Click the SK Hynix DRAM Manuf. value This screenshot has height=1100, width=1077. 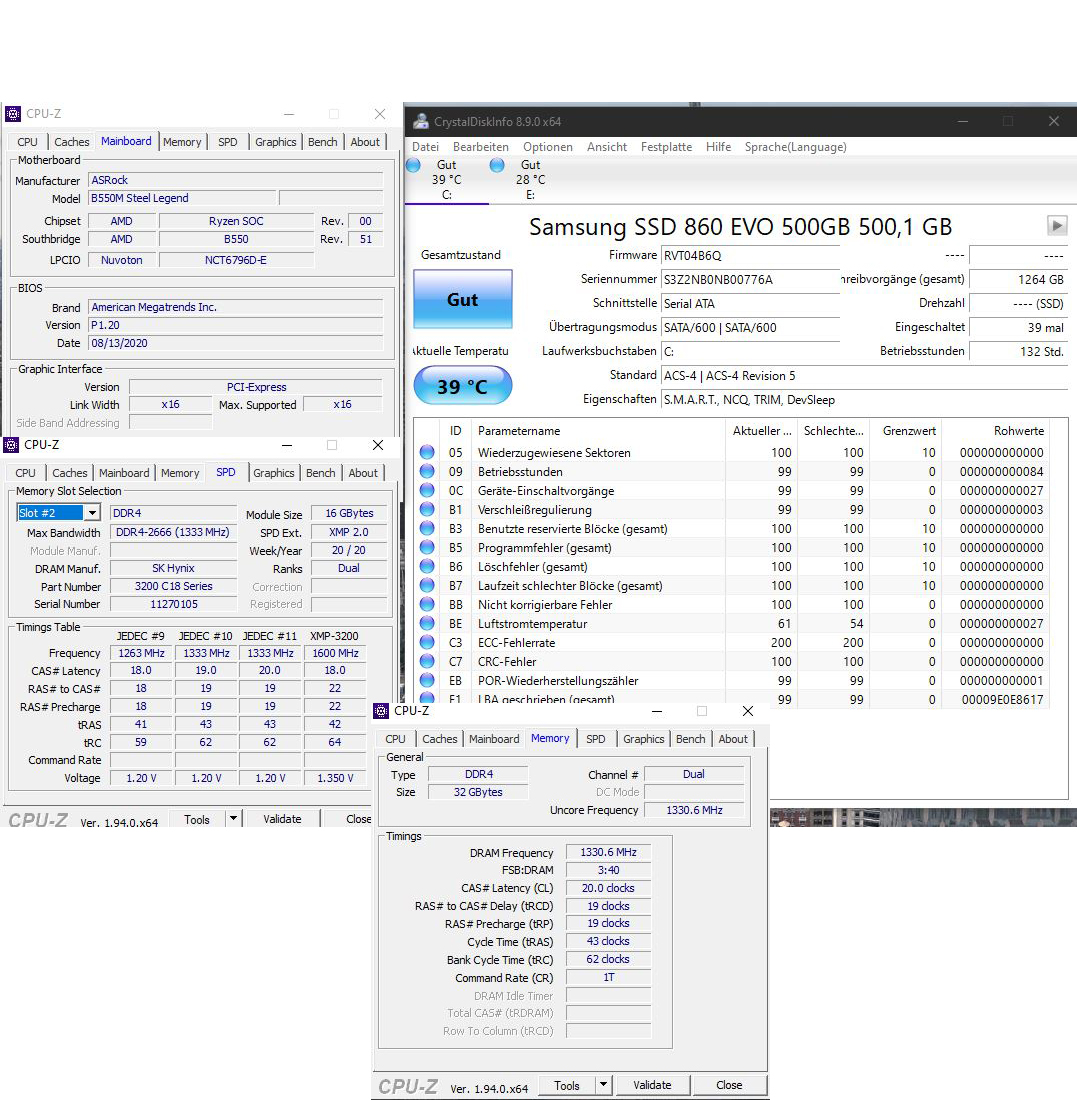click(173, 568)
